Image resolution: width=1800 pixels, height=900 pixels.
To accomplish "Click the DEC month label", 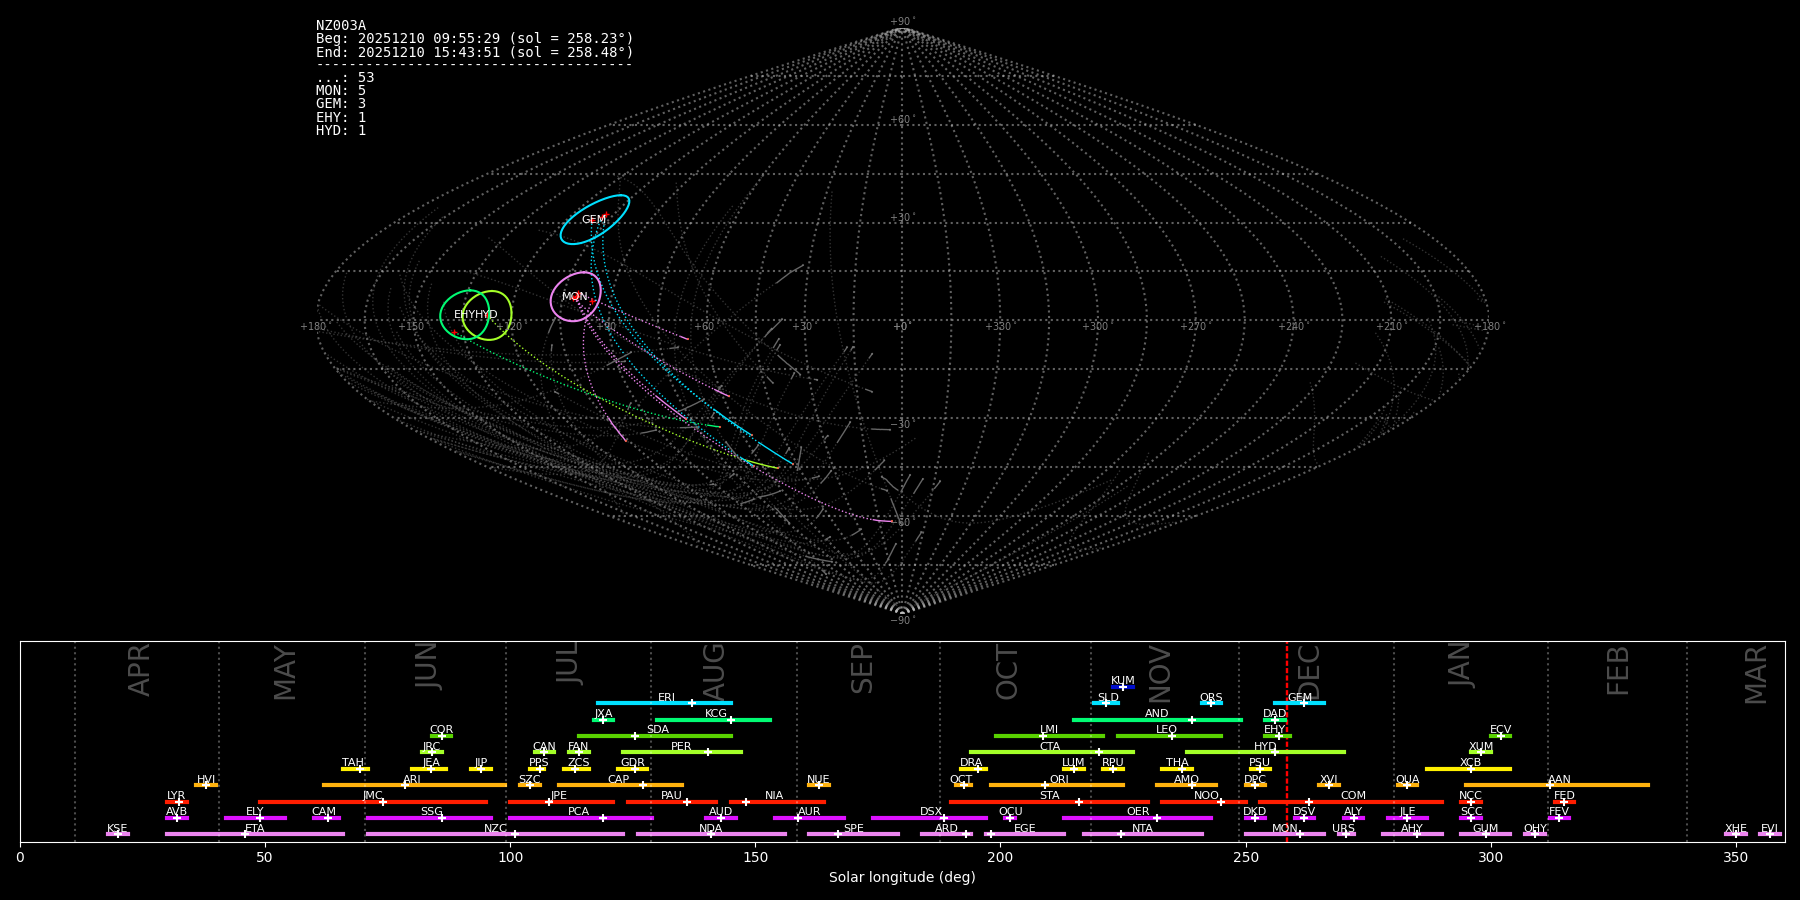I will click(1309, 672).
